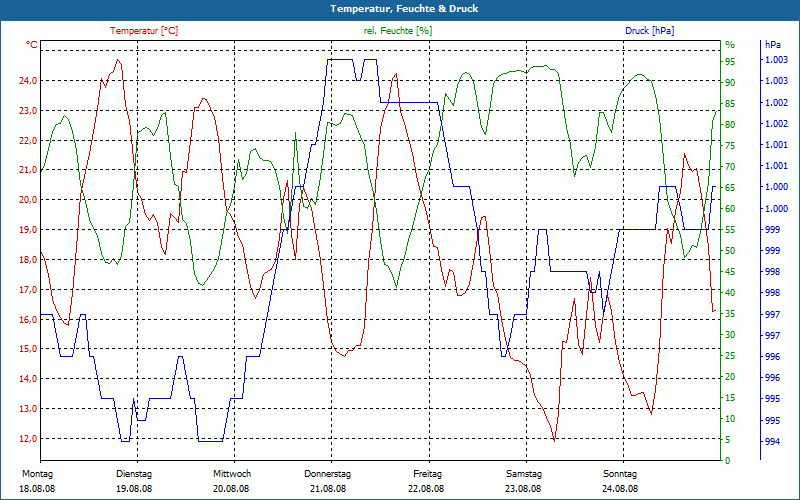Click the date 24.08.08
The height and width of the screenshot is (500, 800).
620,489
